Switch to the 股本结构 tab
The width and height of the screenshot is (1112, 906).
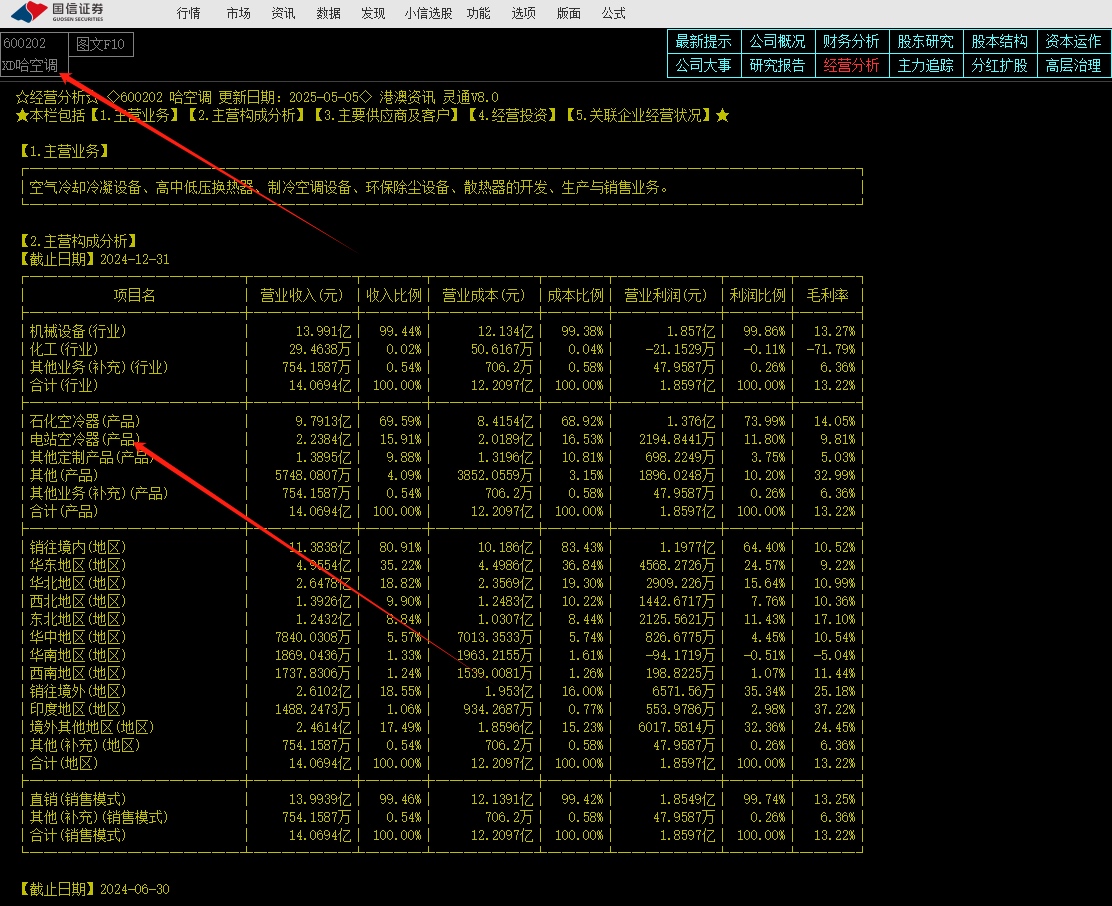999,41
